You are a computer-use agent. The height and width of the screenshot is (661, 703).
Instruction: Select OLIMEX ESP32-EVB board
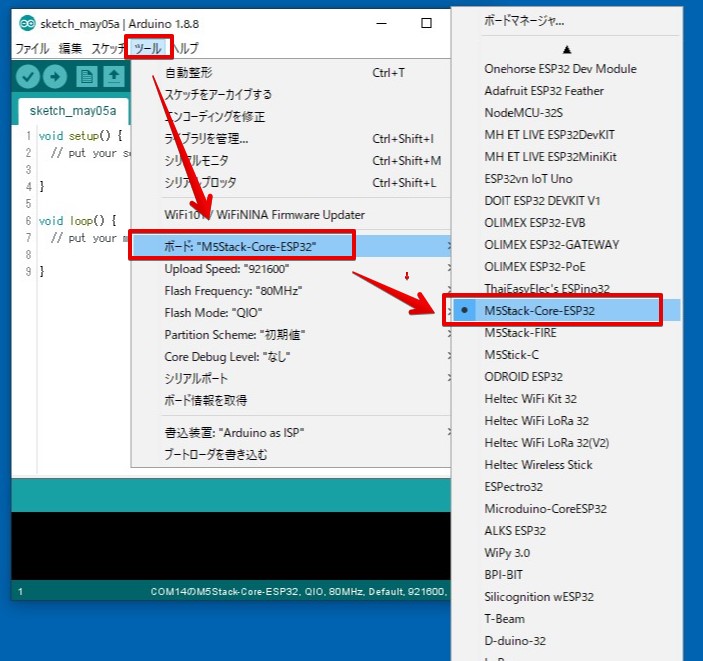(567, 223)
